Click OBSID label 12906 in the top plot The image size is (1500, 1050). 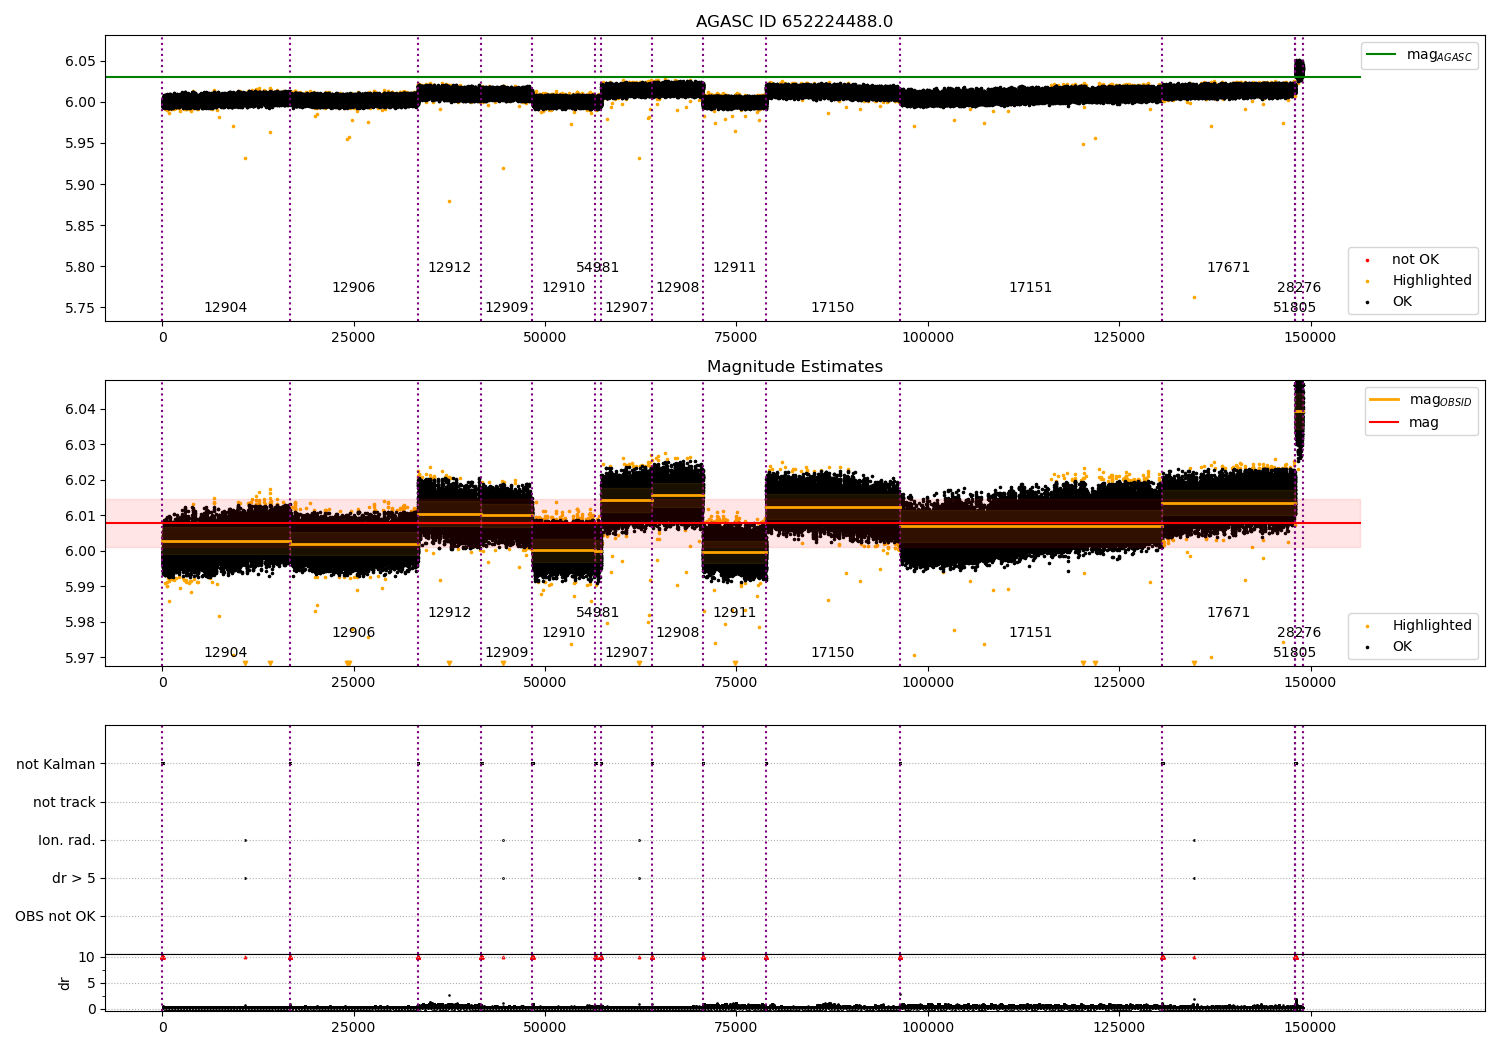353,288
